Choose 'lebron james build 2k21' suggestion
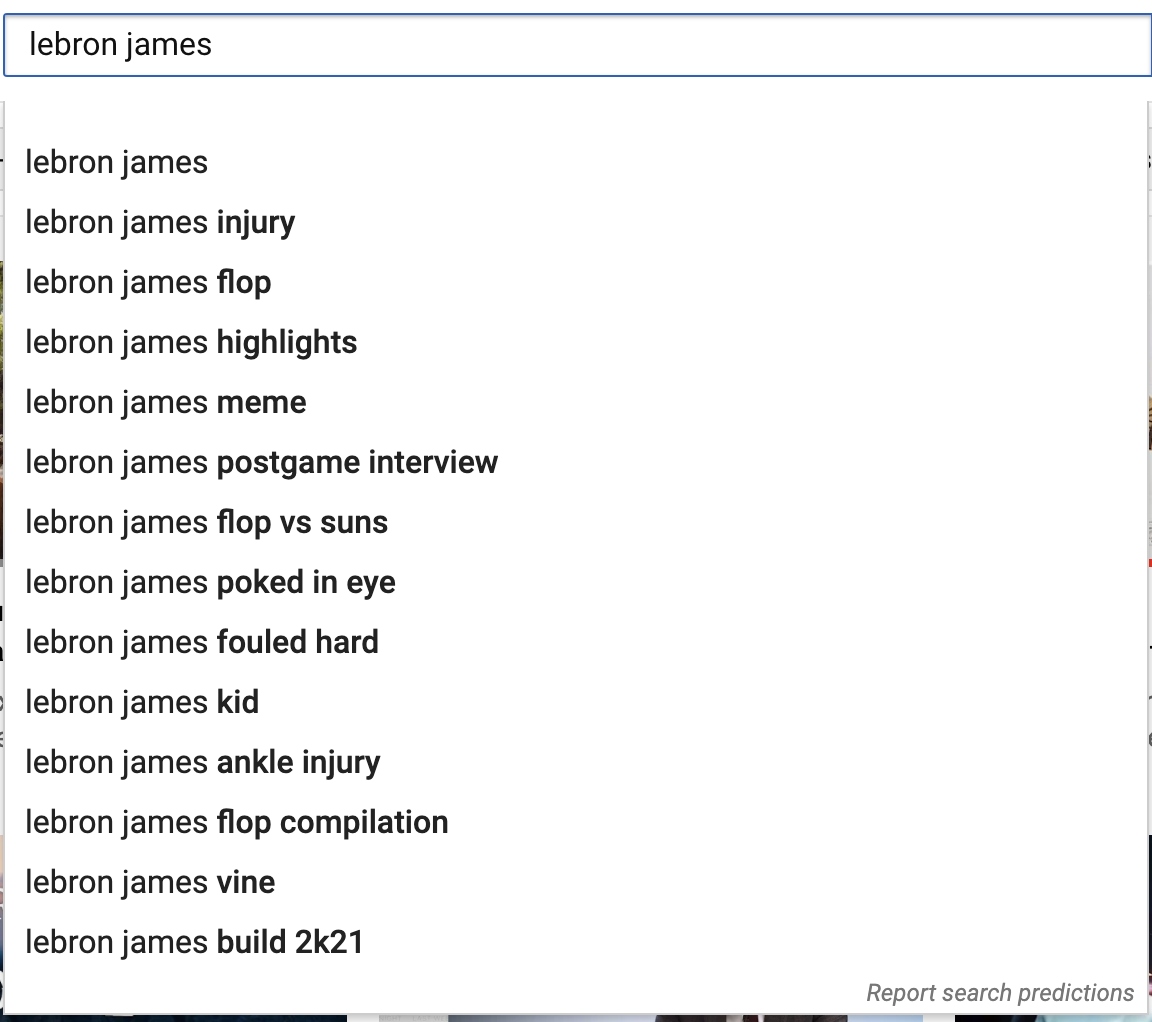This screenshot has height=1022, width=1152. tap(576, 943)
